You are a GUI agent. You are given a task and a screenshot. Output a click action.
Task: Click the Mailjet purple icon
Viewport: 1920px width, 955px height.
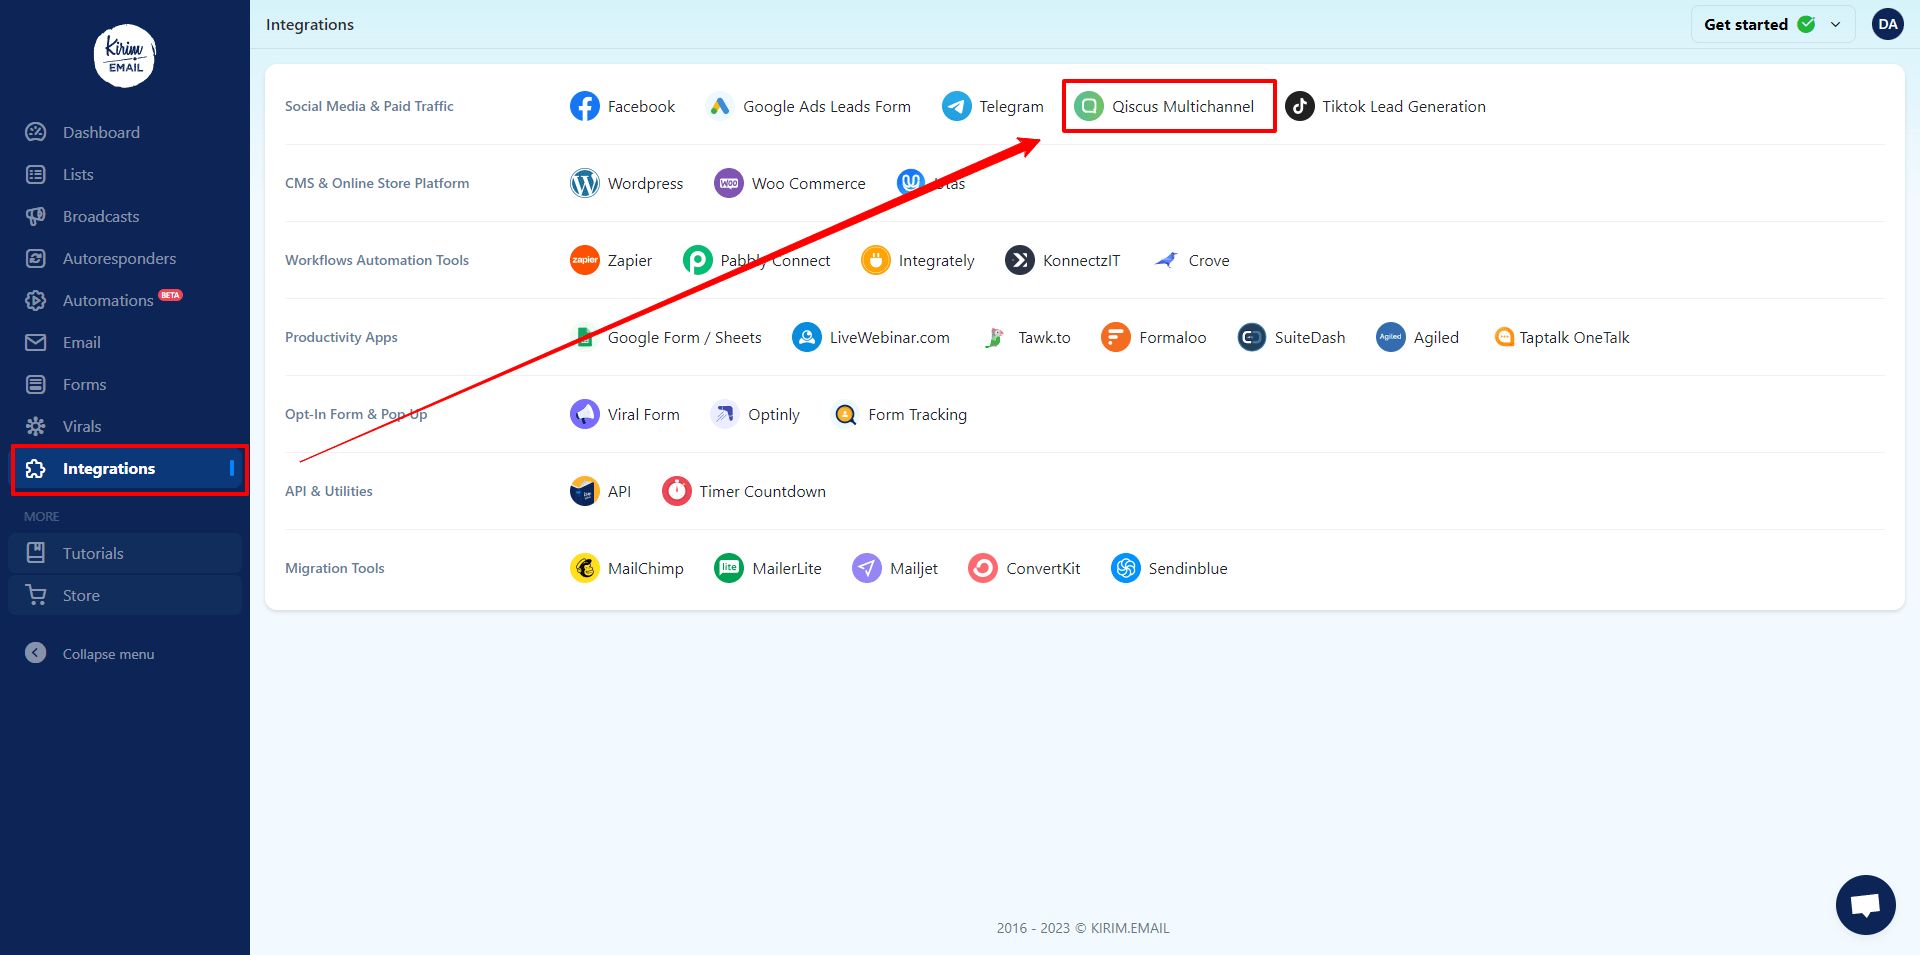tap(867, 568)
